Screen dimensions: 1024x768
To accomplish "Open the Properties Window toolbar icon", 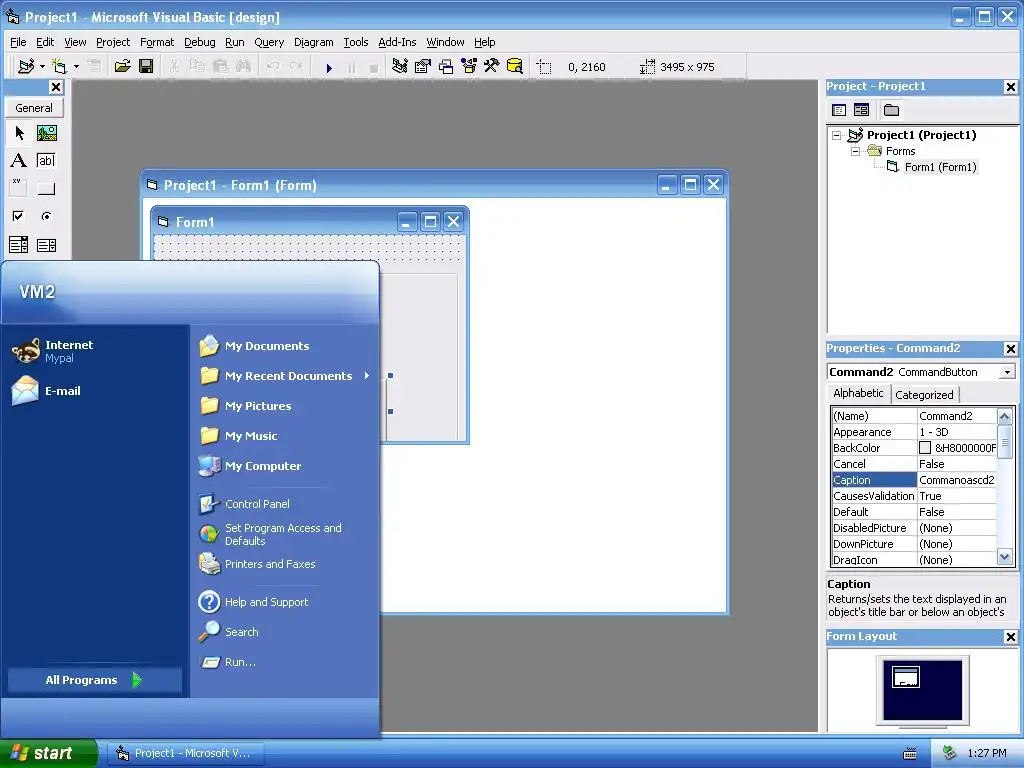I will tap(423, 66).
